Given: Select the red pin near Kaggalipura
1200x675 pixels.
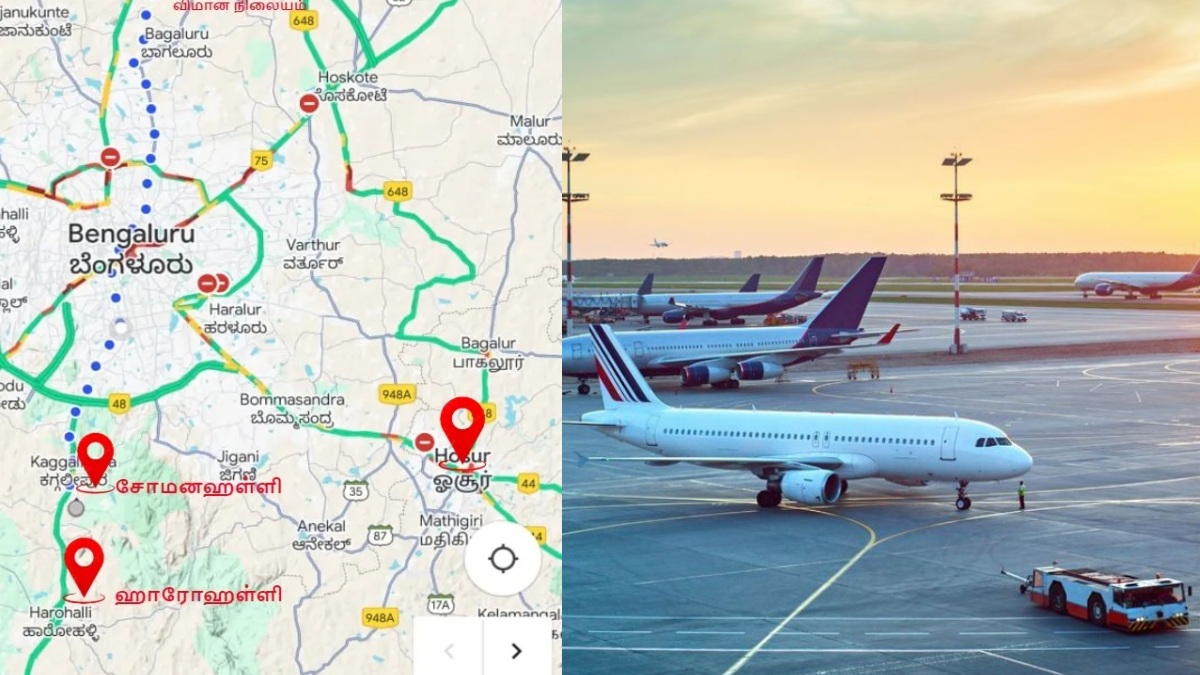Looking at the screenshot, I should [95, 459].
